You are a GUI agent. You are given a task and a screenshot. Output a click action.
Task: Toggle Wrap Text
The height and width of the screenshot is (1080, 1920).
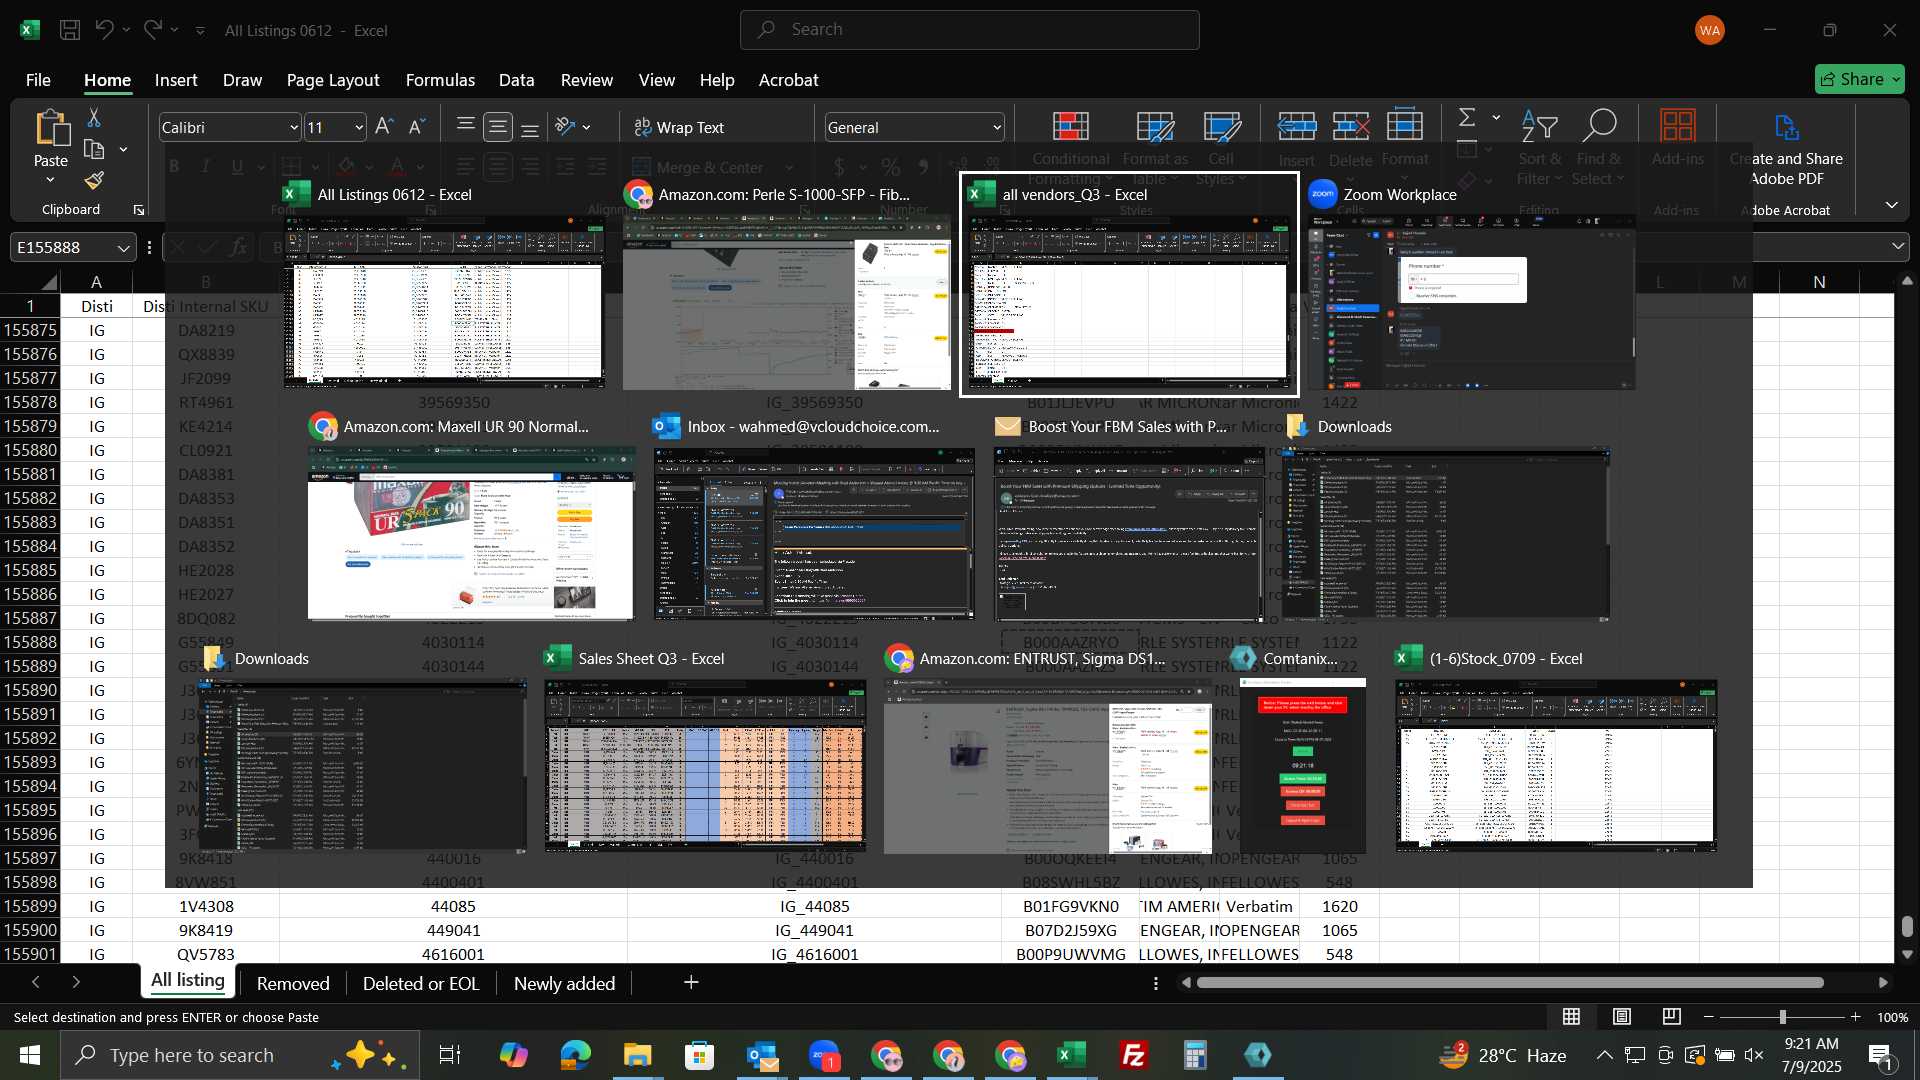[x=679, y=127]
